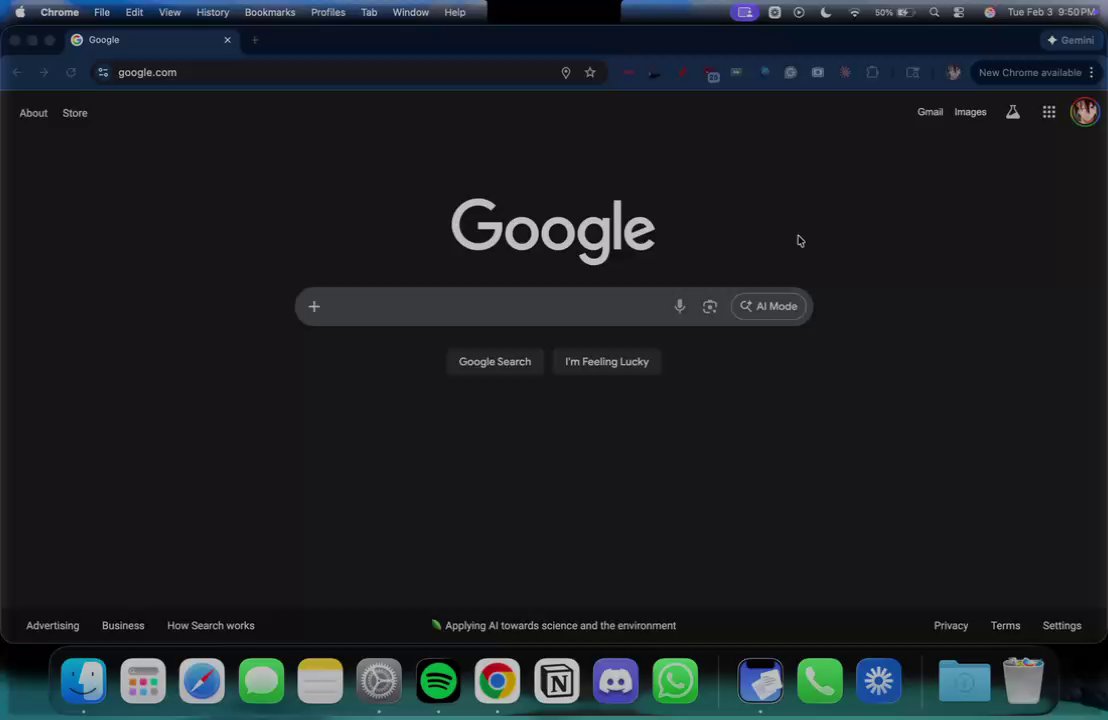Open Control Center in menu bar

click(959, 12)
